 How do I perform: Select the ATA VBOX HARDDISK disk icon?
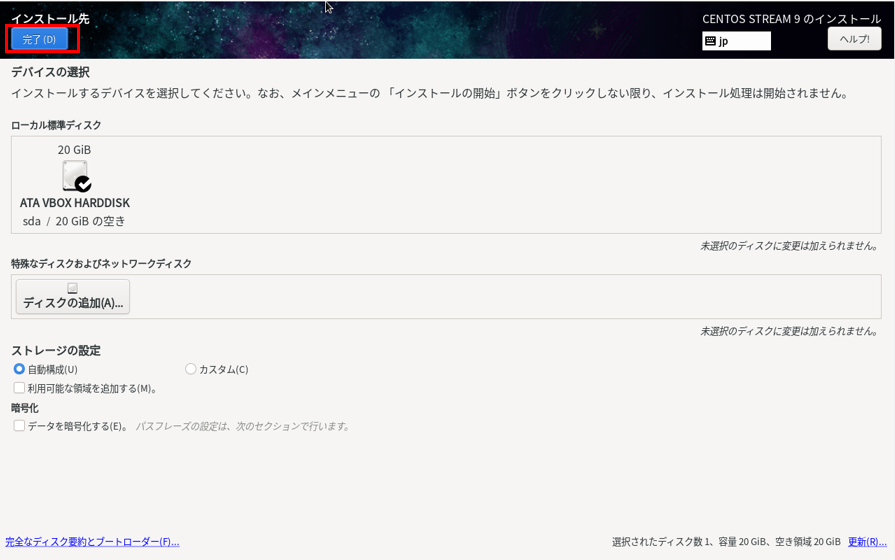click(x=76, y=176)
